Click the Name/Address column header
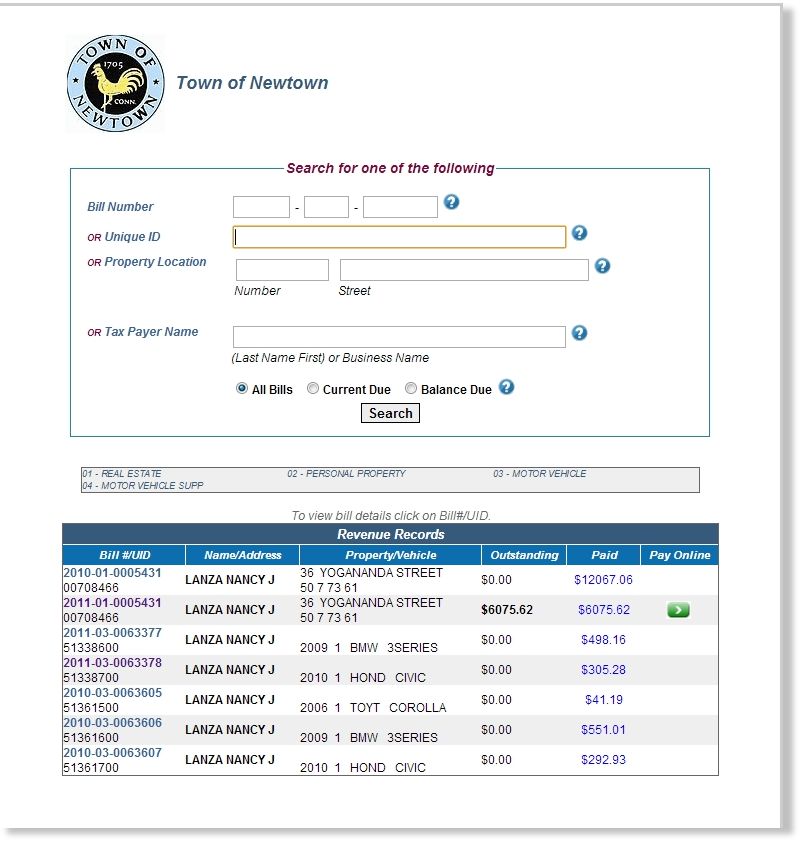Screen dimensions: 800x843 242,555
